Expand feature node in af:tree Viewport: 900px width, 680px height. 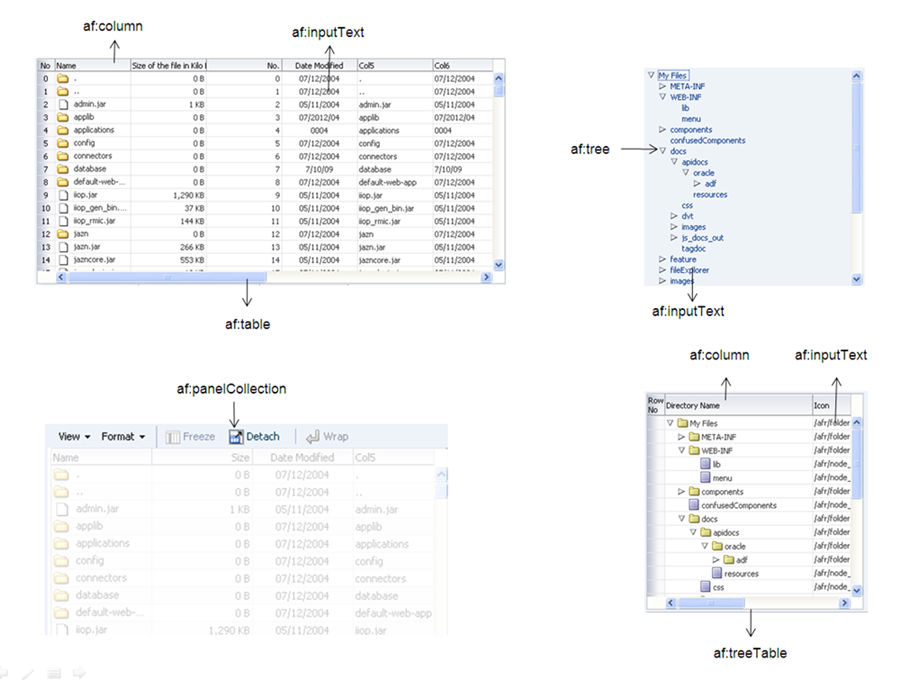[x=662, y=259]
